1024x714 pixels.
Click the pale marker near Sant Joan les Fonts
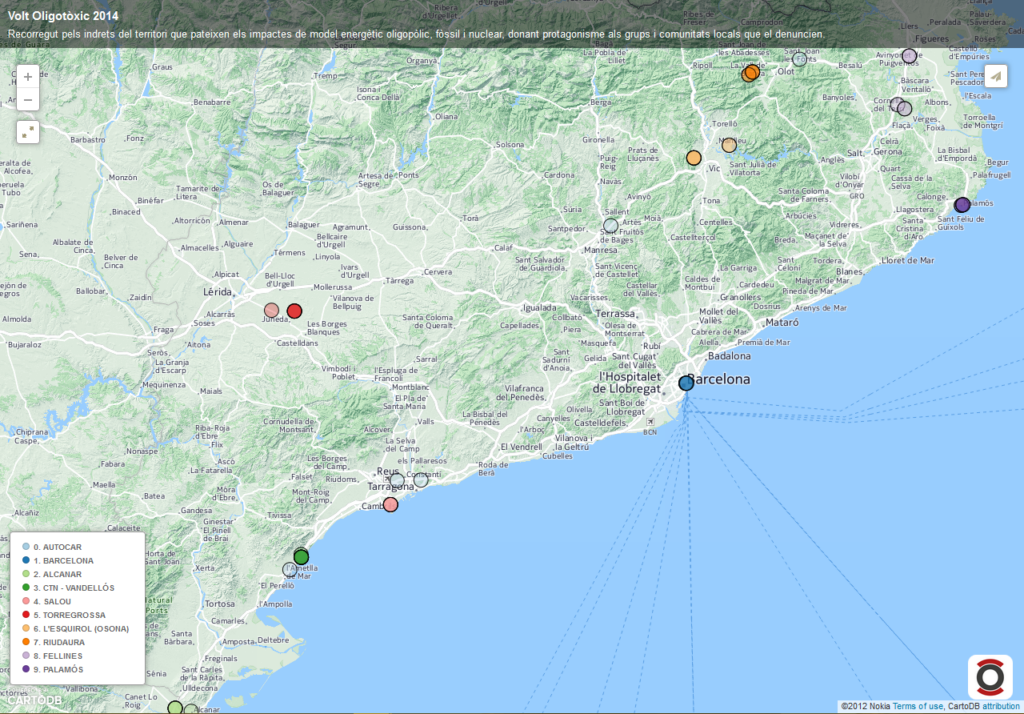click(799, 59)
